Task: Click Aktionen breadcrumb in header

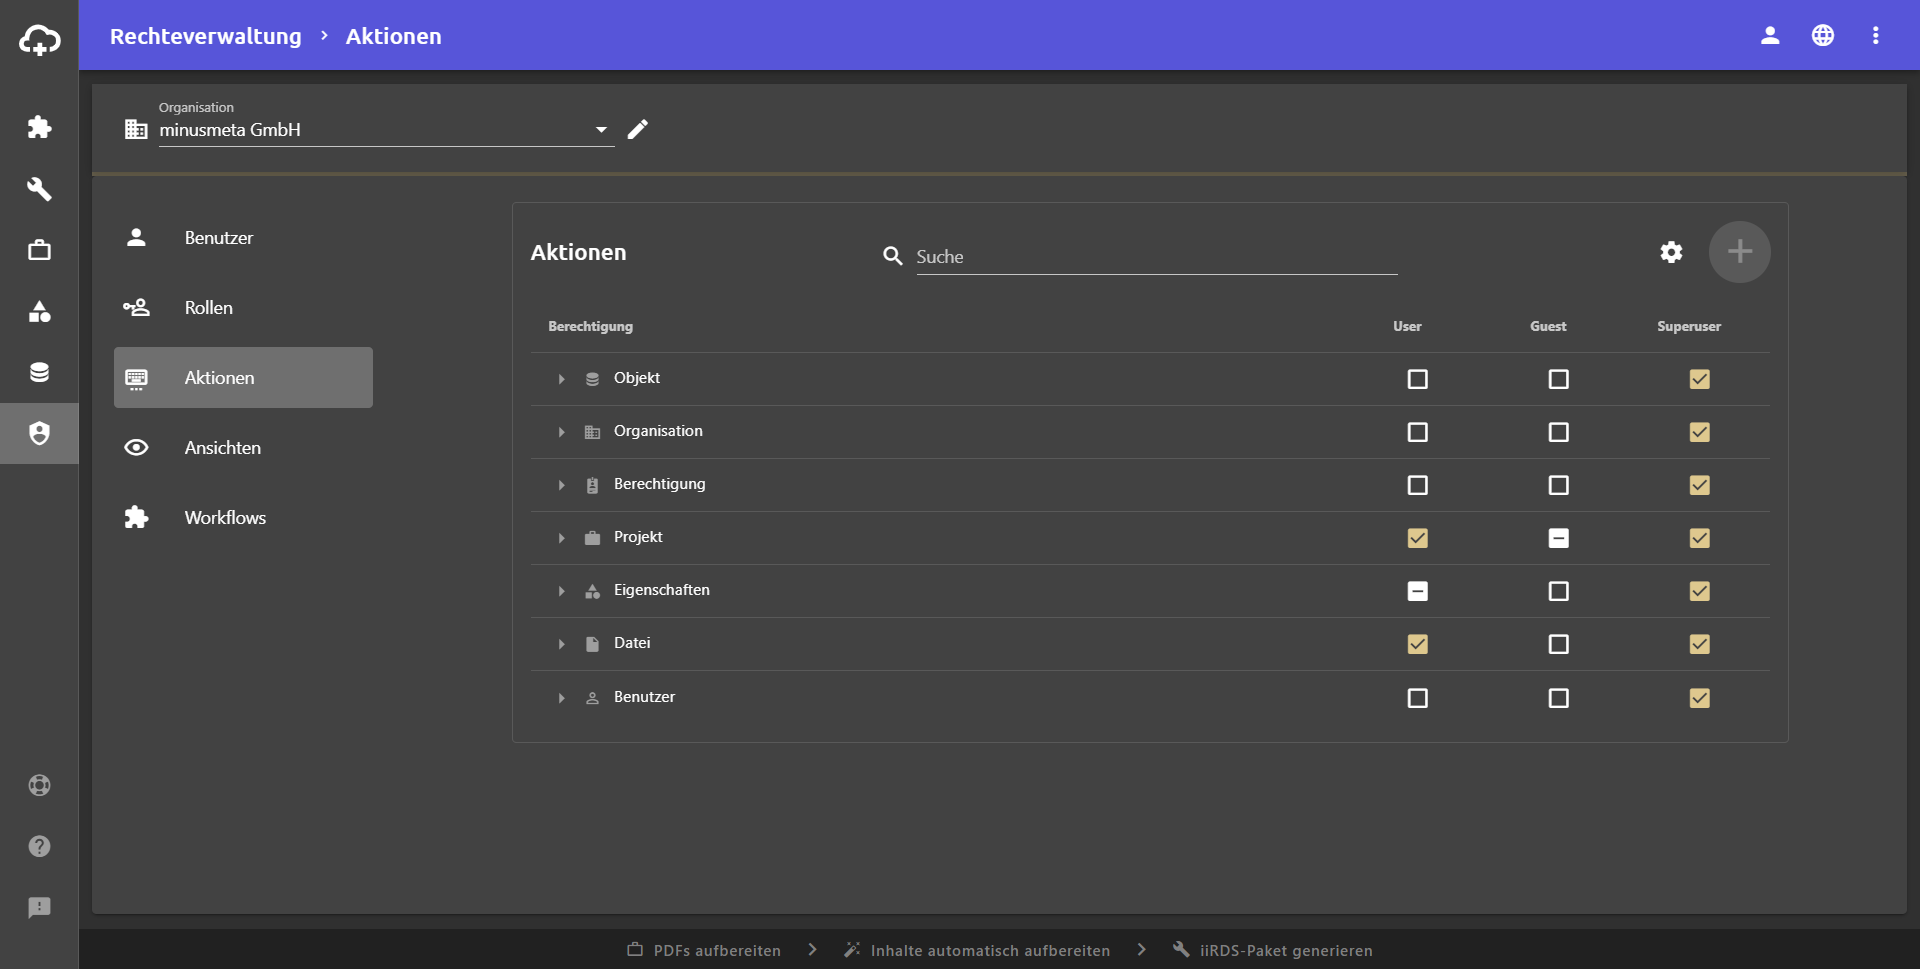Action: [393, 36]
